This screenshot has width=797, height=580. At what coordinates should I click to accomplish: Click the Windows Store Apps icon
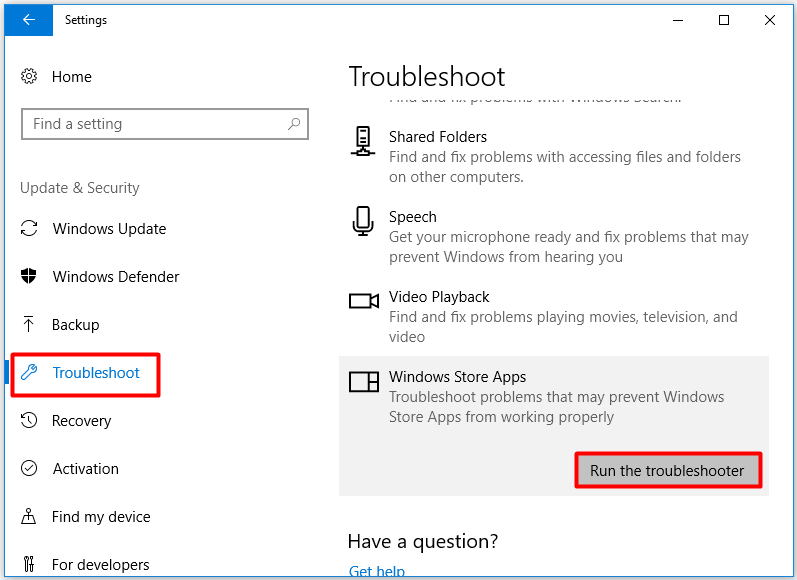(364, 381)
